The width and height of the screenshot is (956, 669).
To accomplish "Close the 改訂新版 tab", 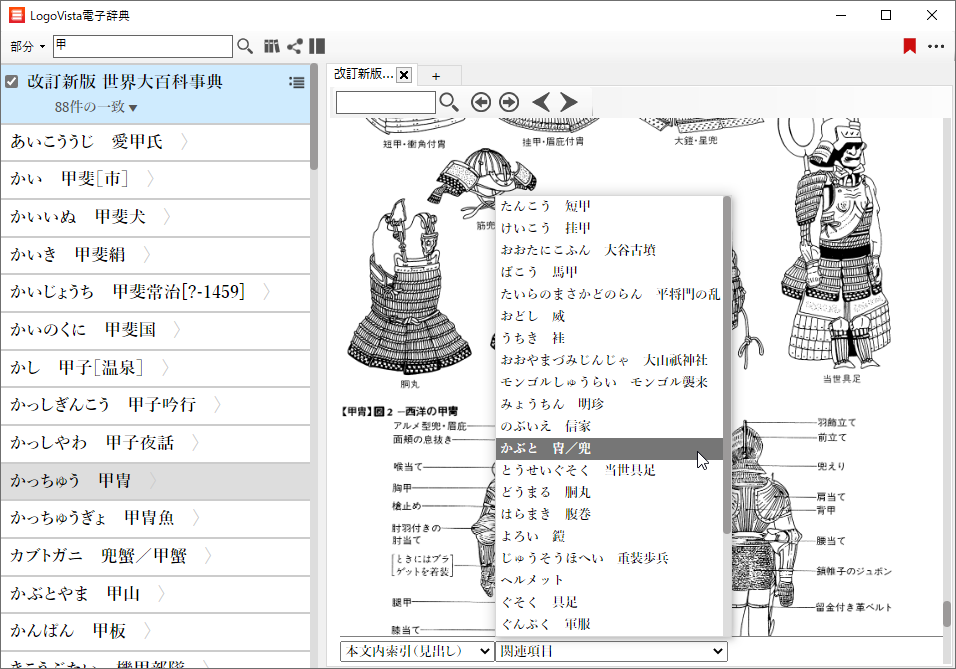I will 404,75.
